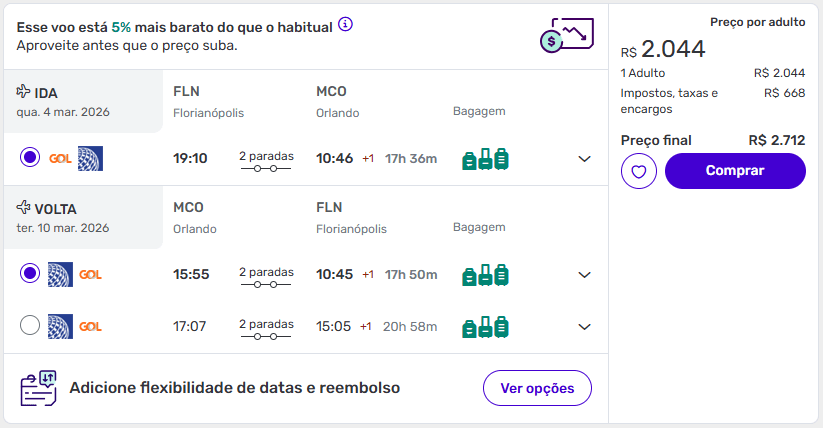The image size is (823, 428).
Task: Click baggage icons on the 15:55 flight
Action: (x=485, y=274)
